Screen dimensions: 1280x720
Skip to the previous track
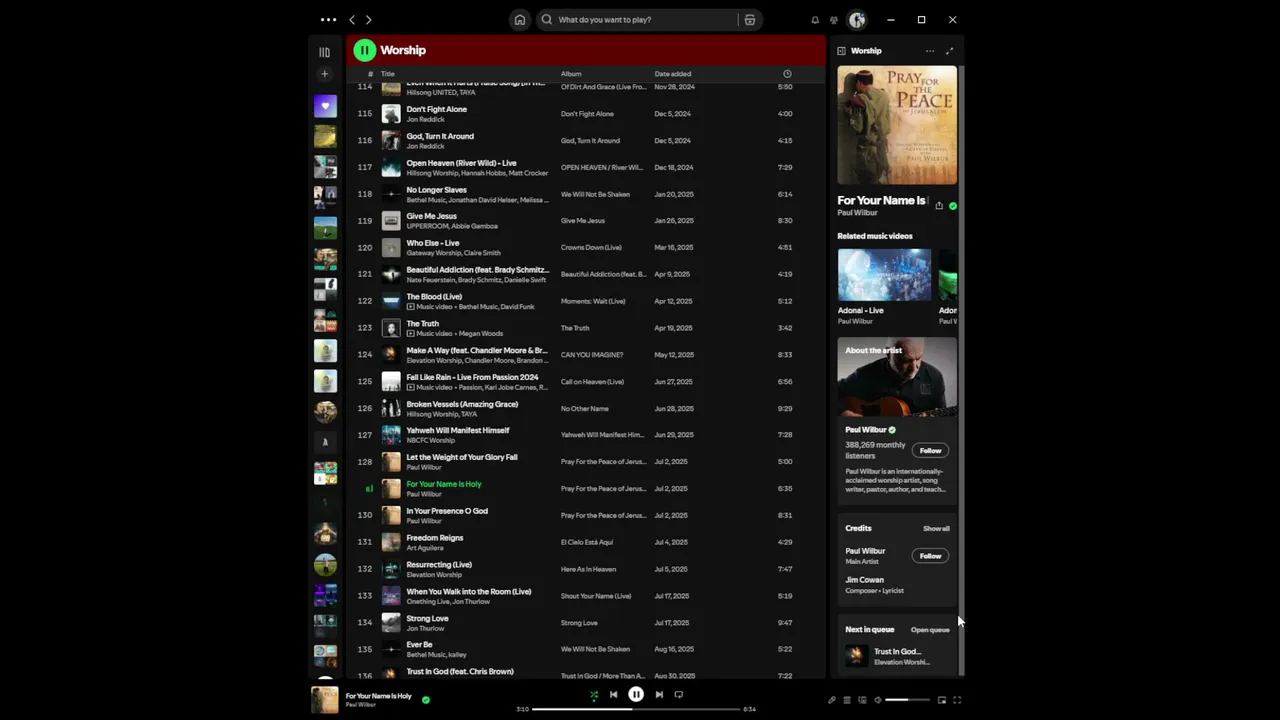(614, 695)
